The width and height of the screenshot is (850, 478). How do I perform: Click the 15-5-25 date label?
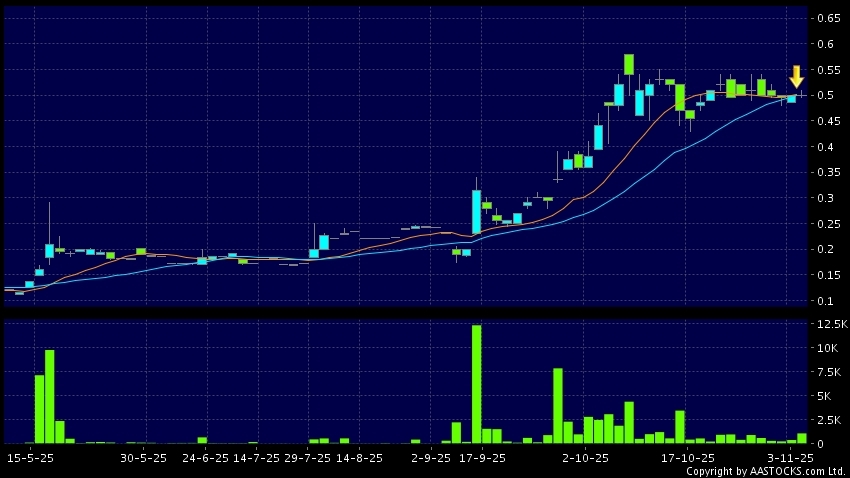tap(30, 458)
